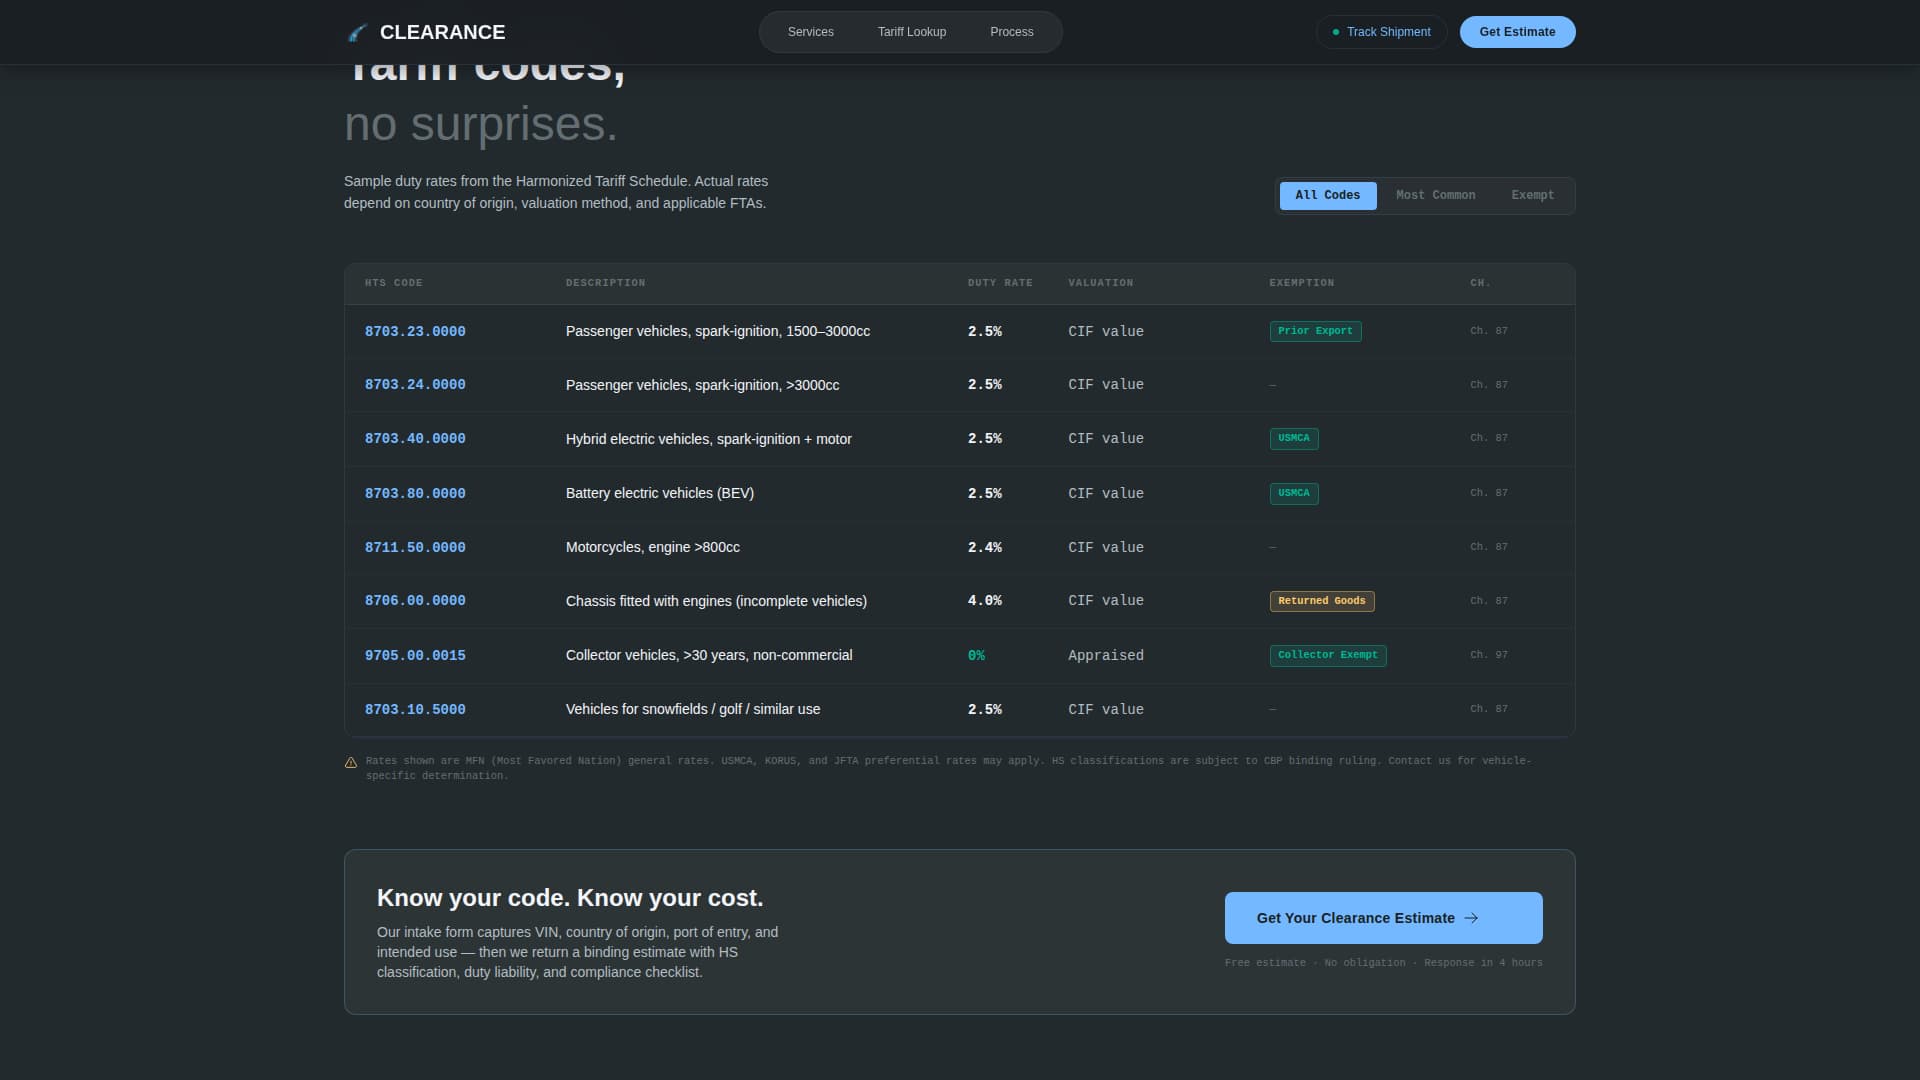The width and height of the screenshot is (1920, 1080).
Task: Click the 'no surprises.' heading text
Action: pyautogui.click(x=481, y=125)
